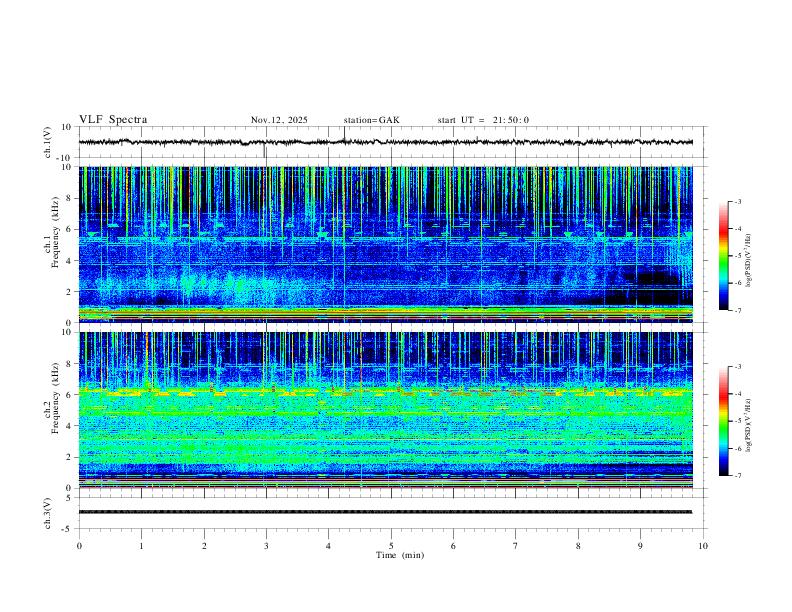Click the "8" kHz tick on ch.1 frequency axis
792x612 pixels.
coord(69,198)
